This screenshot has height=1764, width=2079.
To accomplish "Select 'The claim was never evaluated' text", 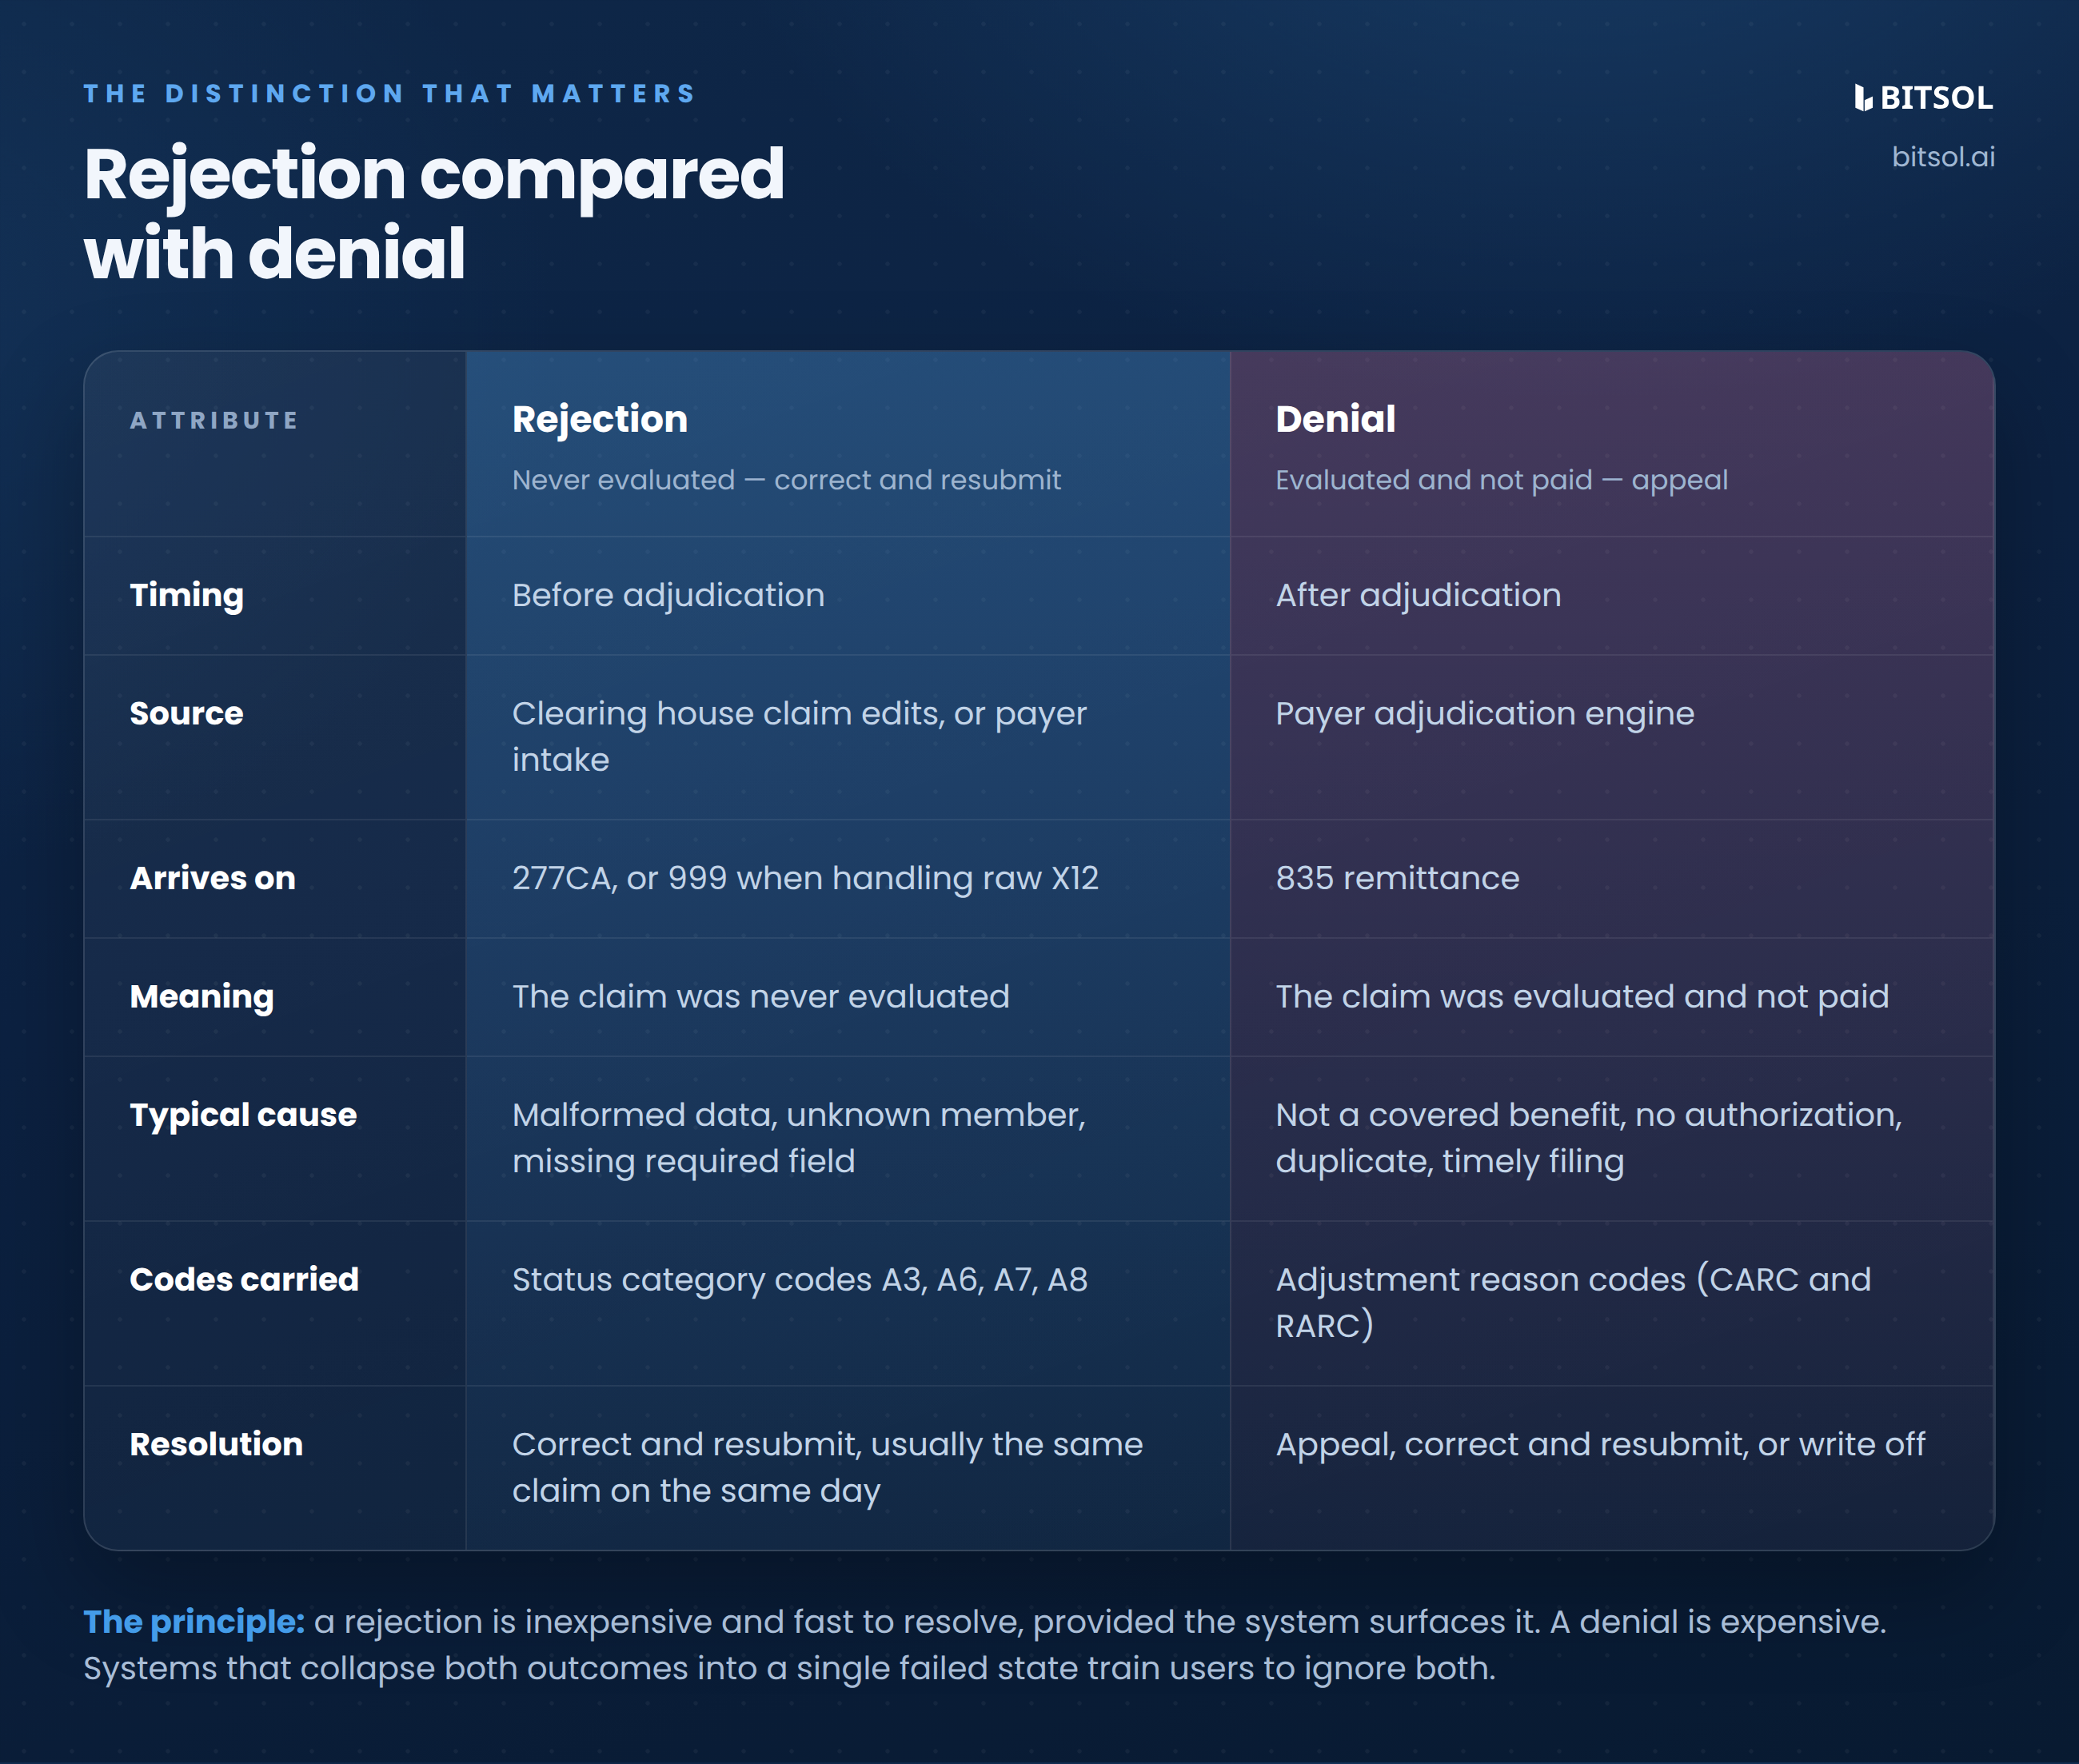I will pyautogui.click(x=761, y=997).
